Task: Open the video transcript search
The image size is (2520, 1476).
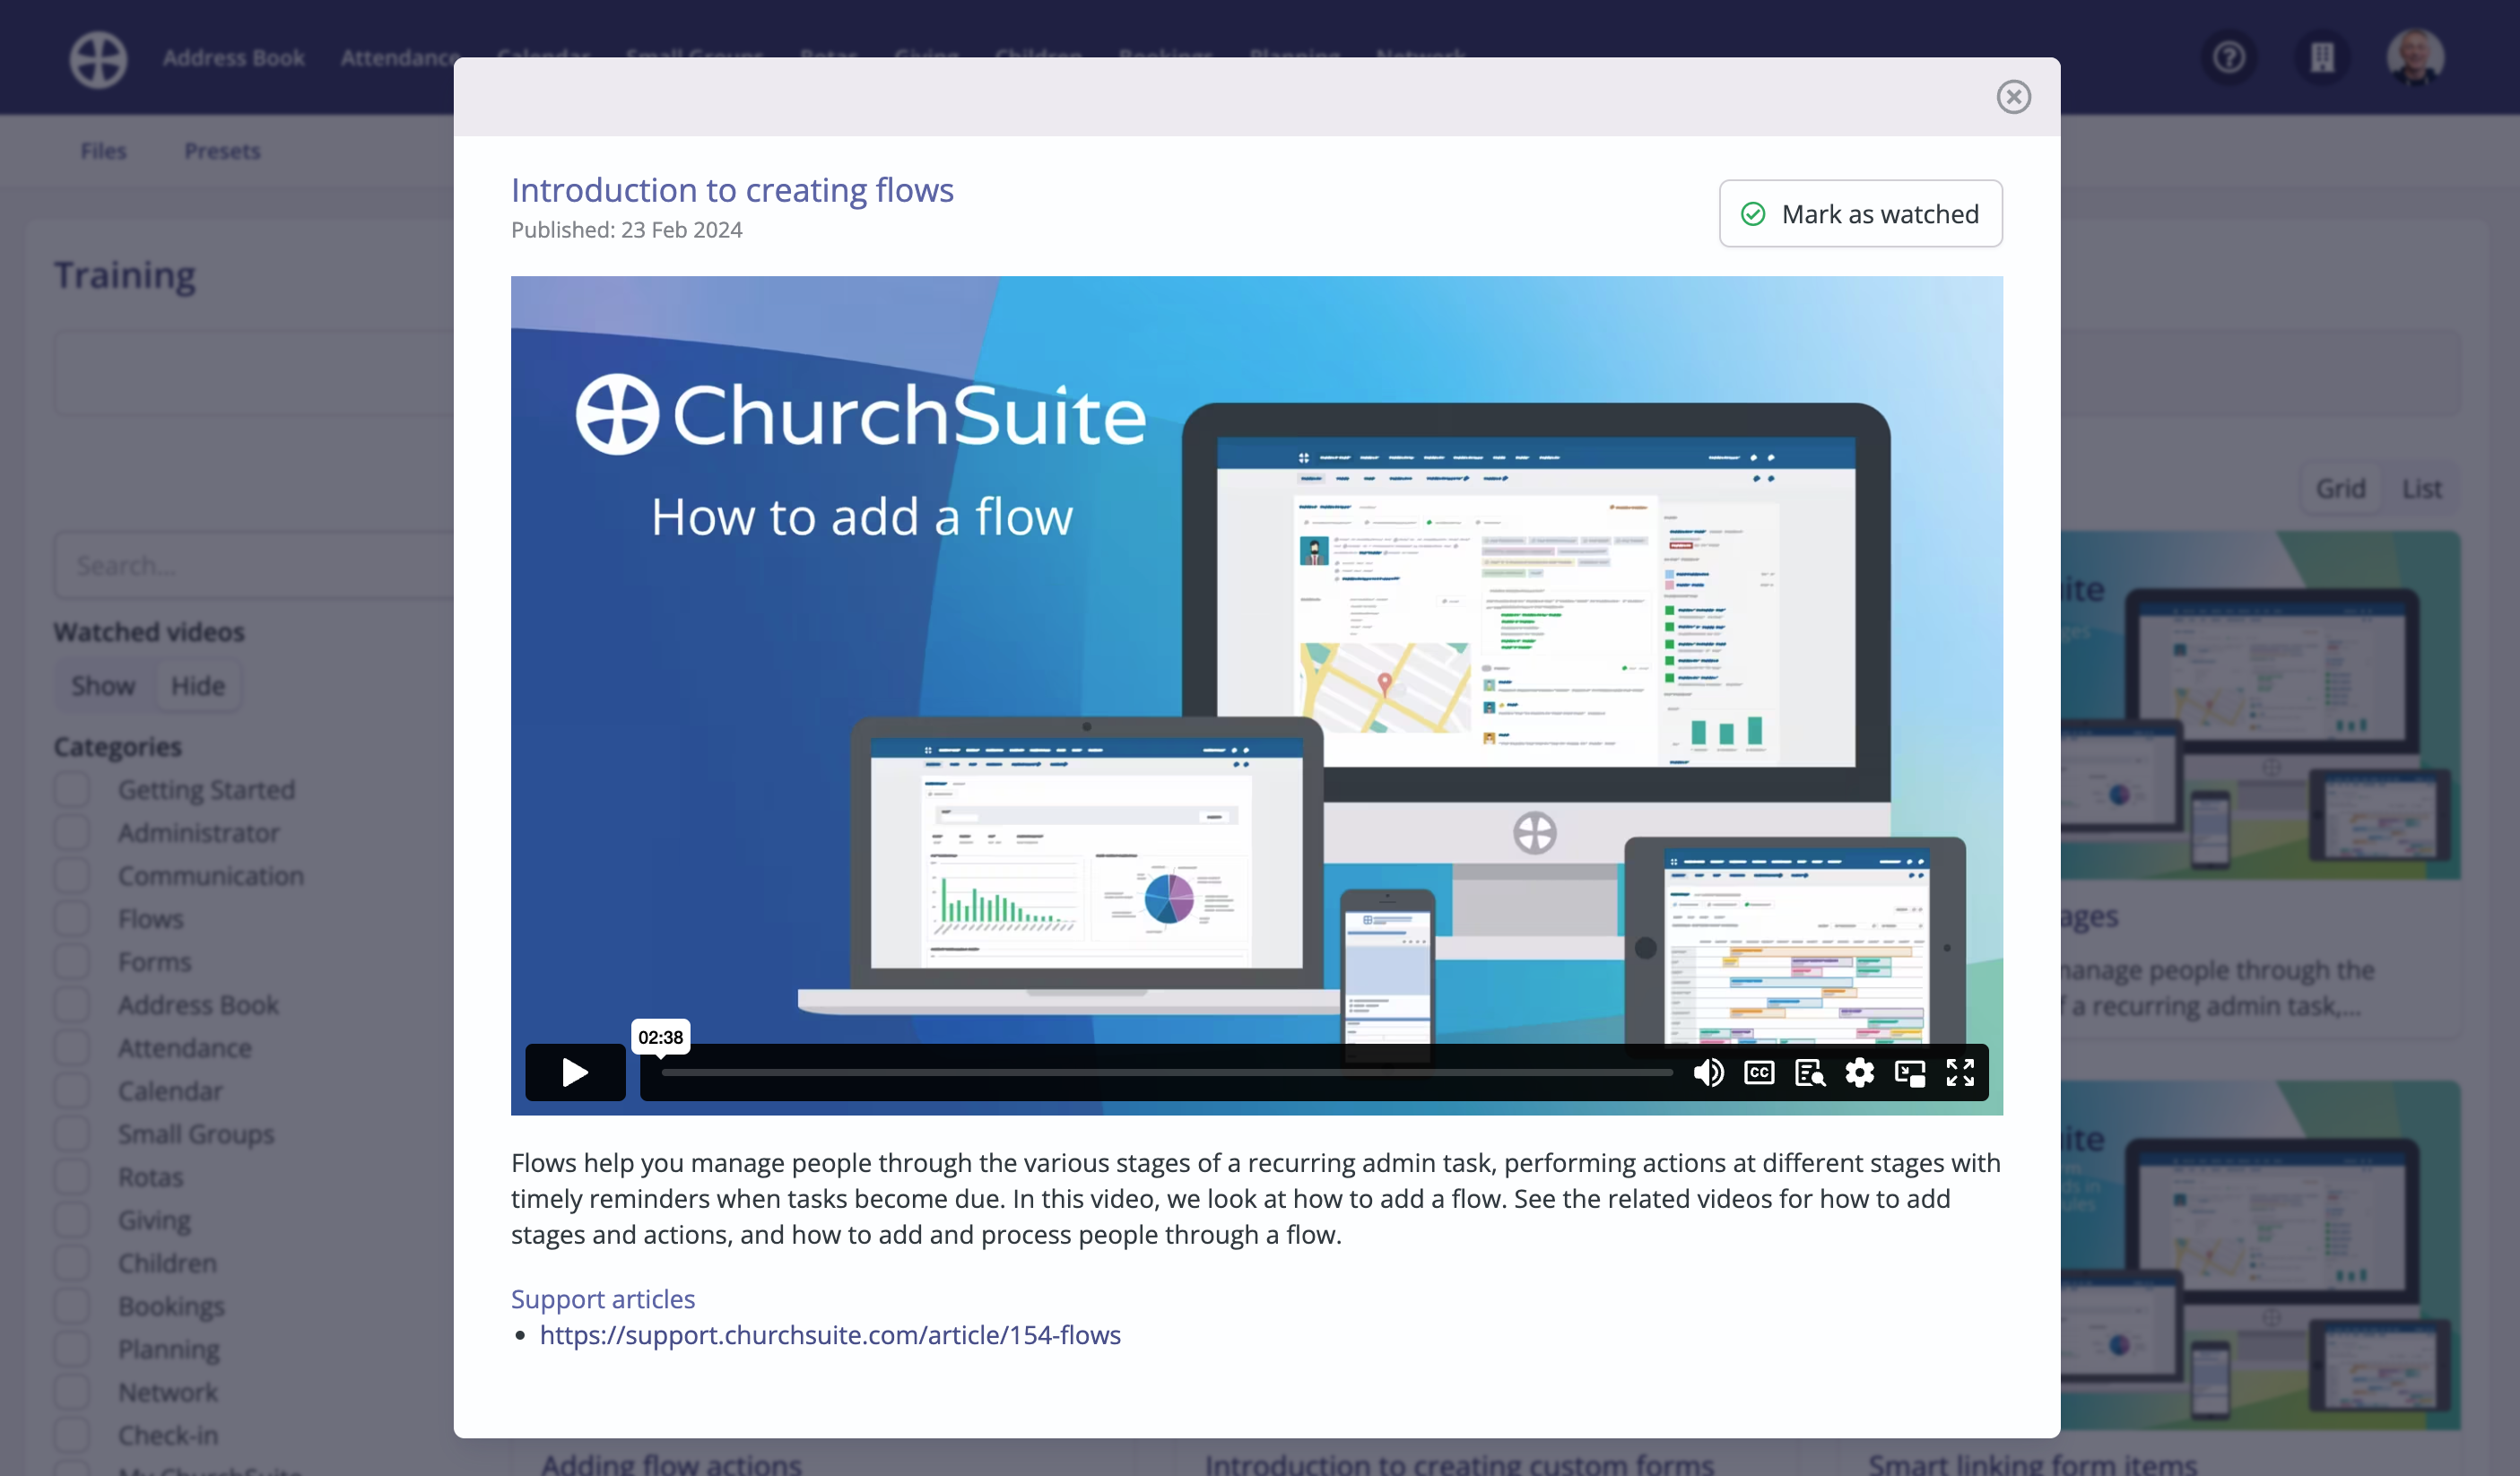Action: coord(1810,1072)
